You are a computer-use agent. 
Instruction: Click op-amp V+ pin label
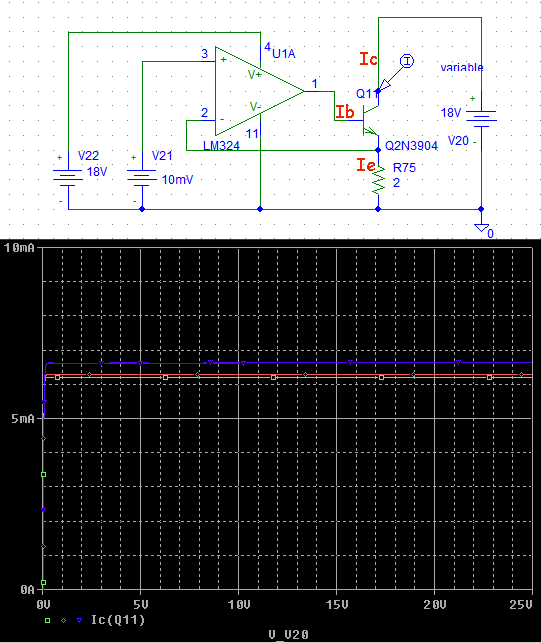[x=254, y=75]
